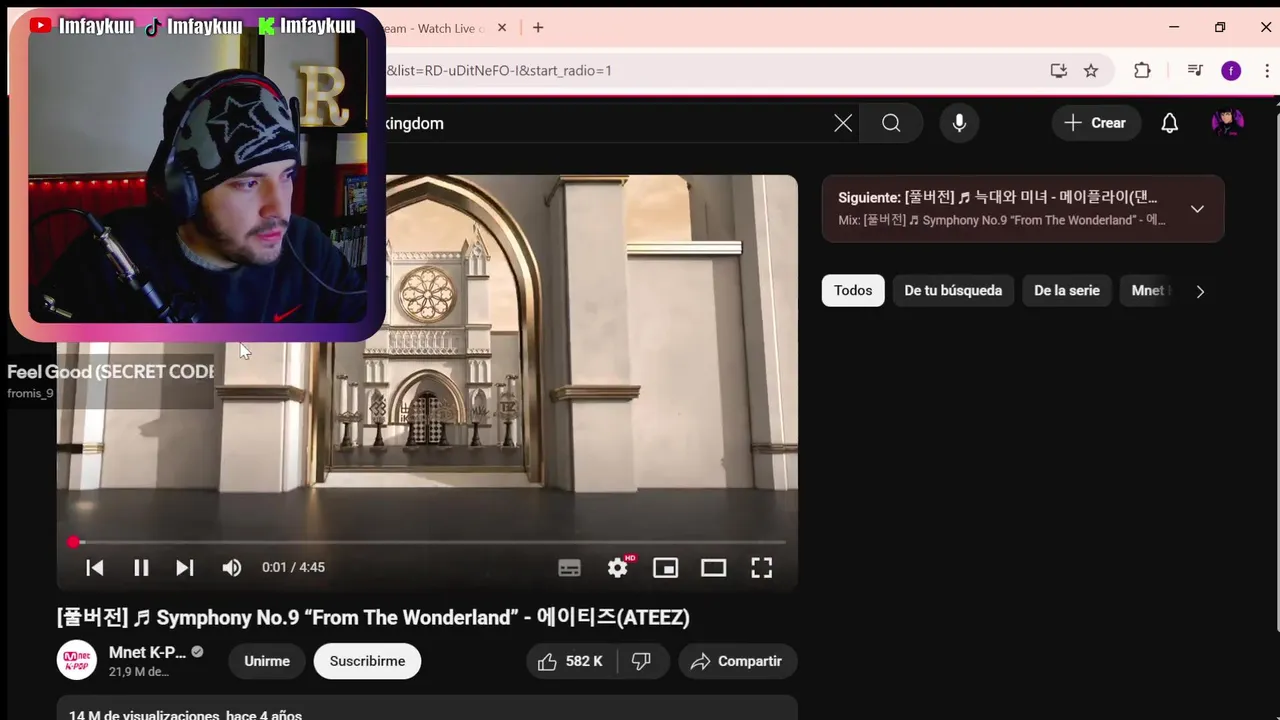This screenshot has height=720, width=1280.
Task: Click the Unirme button
Action: pyautogui.click(x=267, y=661)
